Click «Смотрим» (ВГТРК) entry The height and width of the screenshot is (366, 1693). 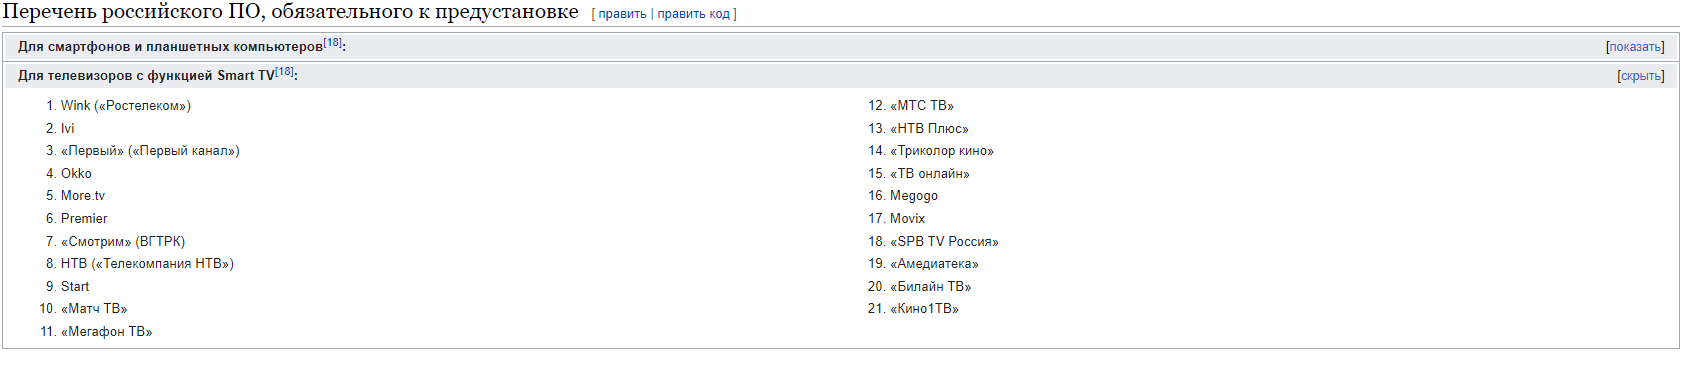[x=123, y=241]
